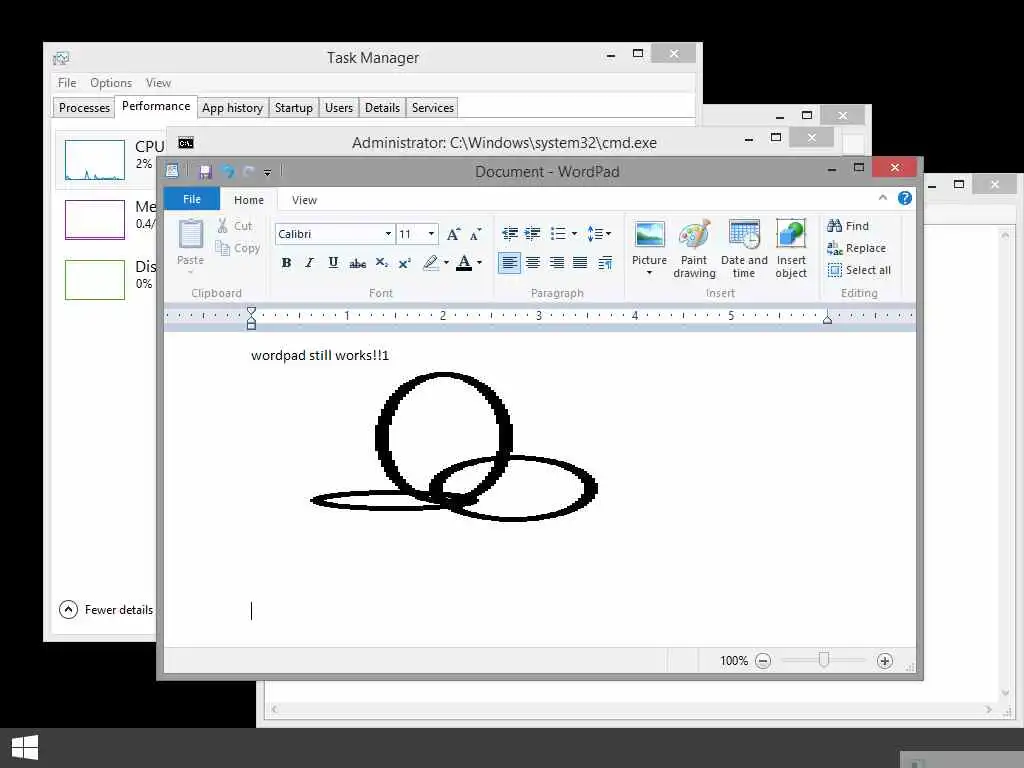The width and height of the screenshot is (1024, 768).
Task: Open Task Manager File menu
Action: (x=67, y=83)
